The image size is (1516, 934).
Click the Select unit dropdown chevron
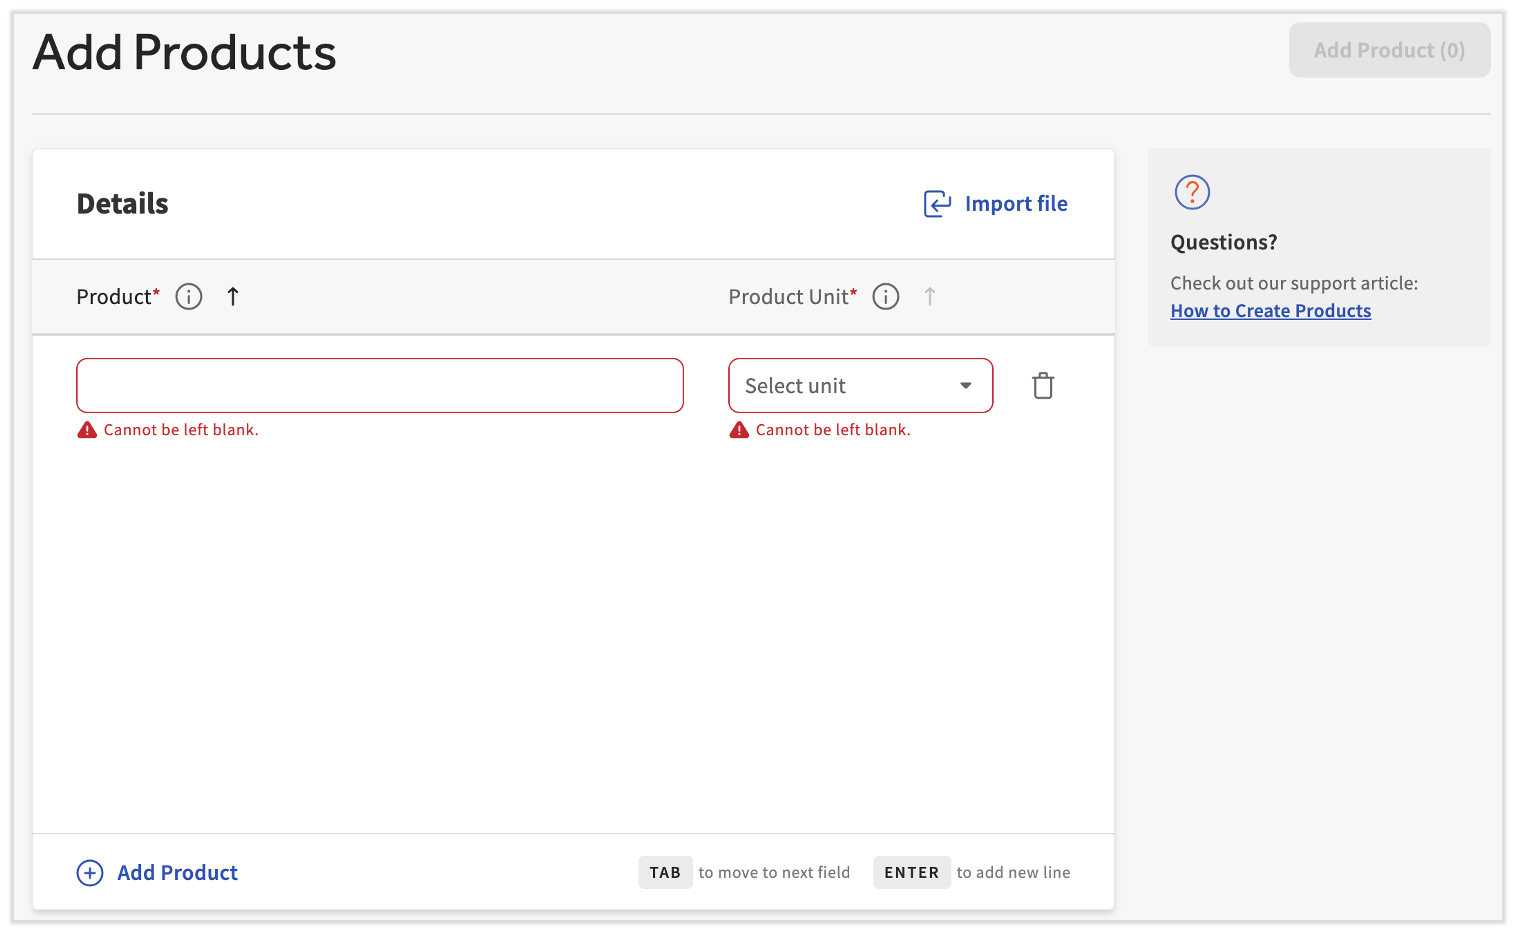point(965,385)
